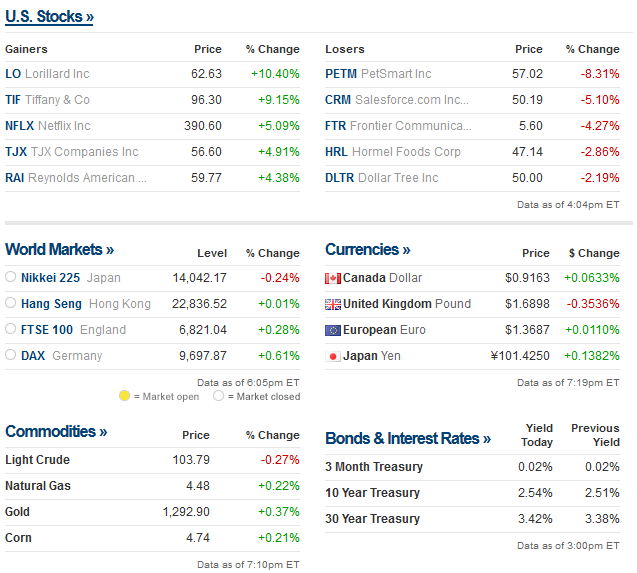This screenshot has width=637, height=573.
Task: Click 30 Year previous yield 3.38%
Action: (x=602, y=519)
